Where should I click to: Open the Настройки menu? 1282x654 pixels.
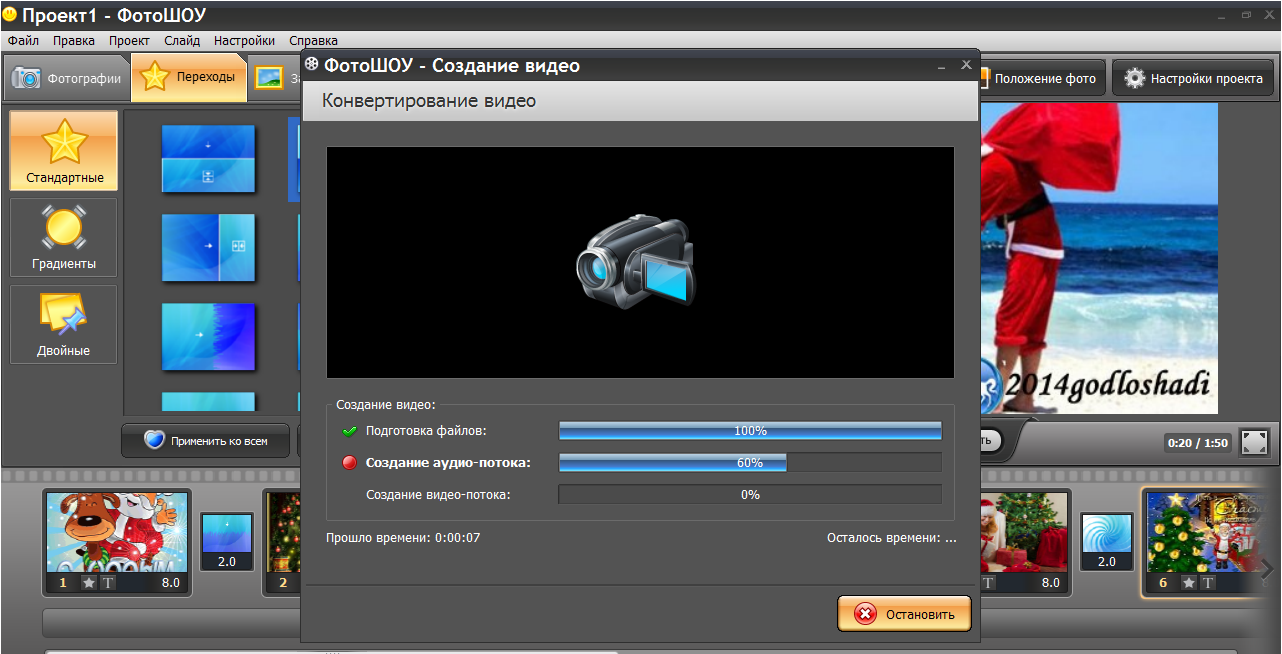coord(244,41)
